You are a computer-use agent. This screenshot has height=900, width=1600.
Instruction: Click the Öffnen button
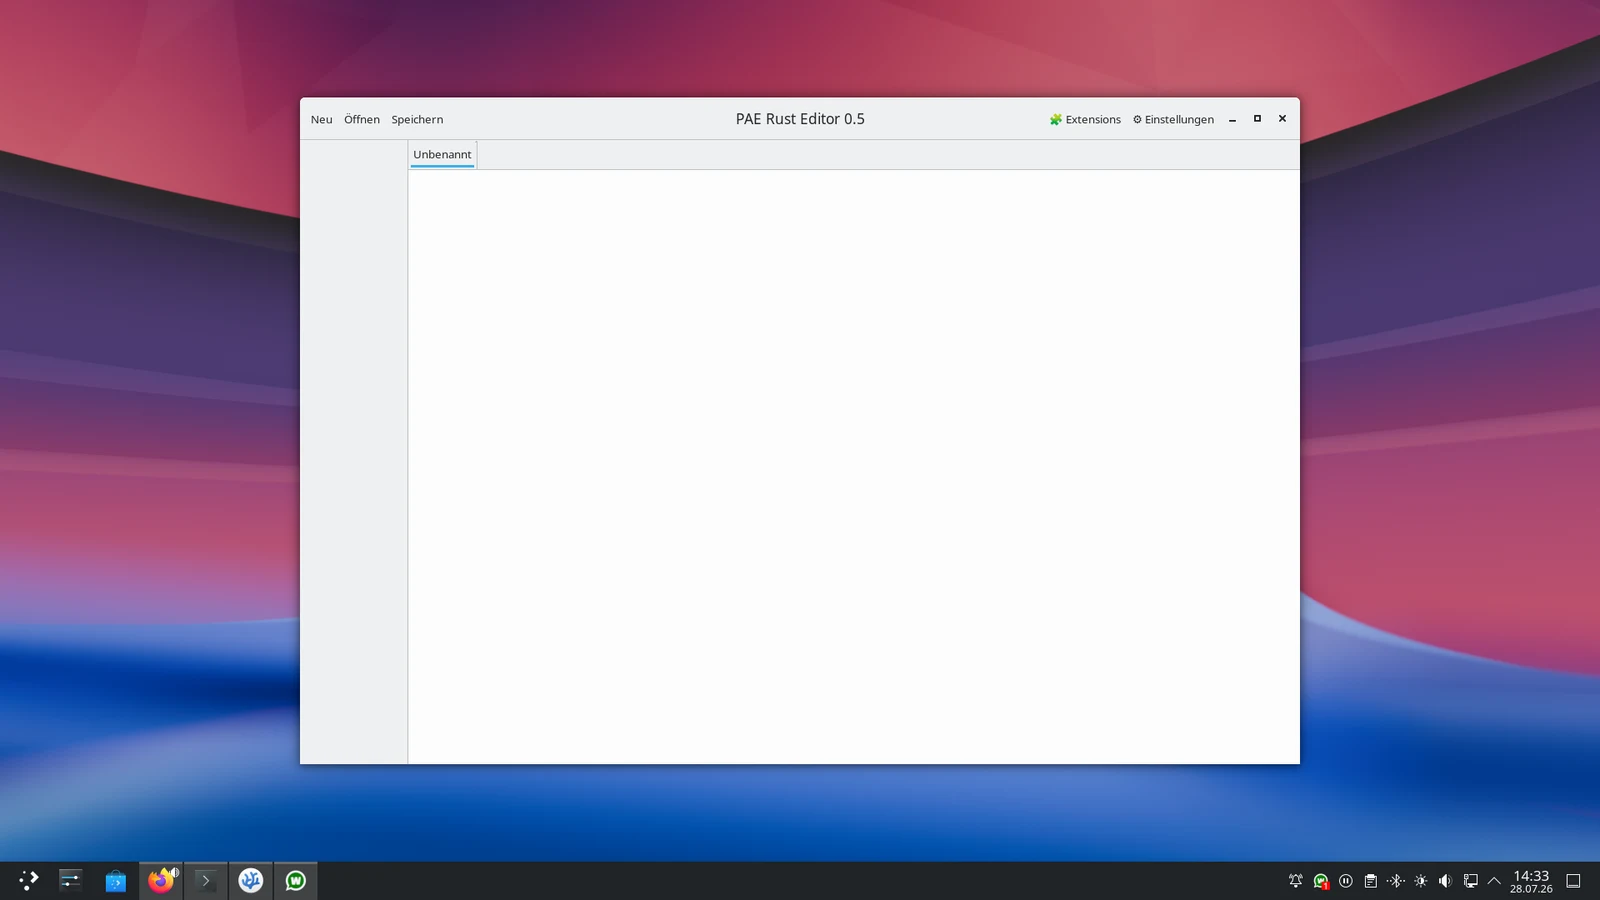(x=362, y=119)
